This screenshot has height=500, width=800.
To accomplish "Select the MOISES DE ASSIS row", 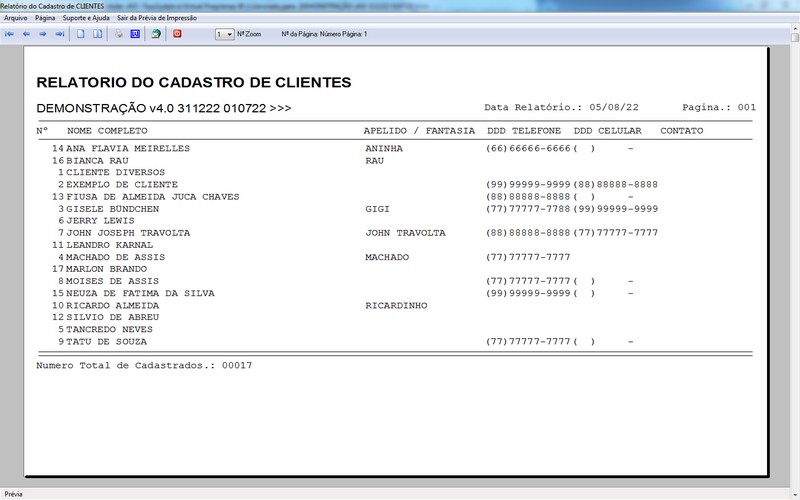I will [113, 281].
